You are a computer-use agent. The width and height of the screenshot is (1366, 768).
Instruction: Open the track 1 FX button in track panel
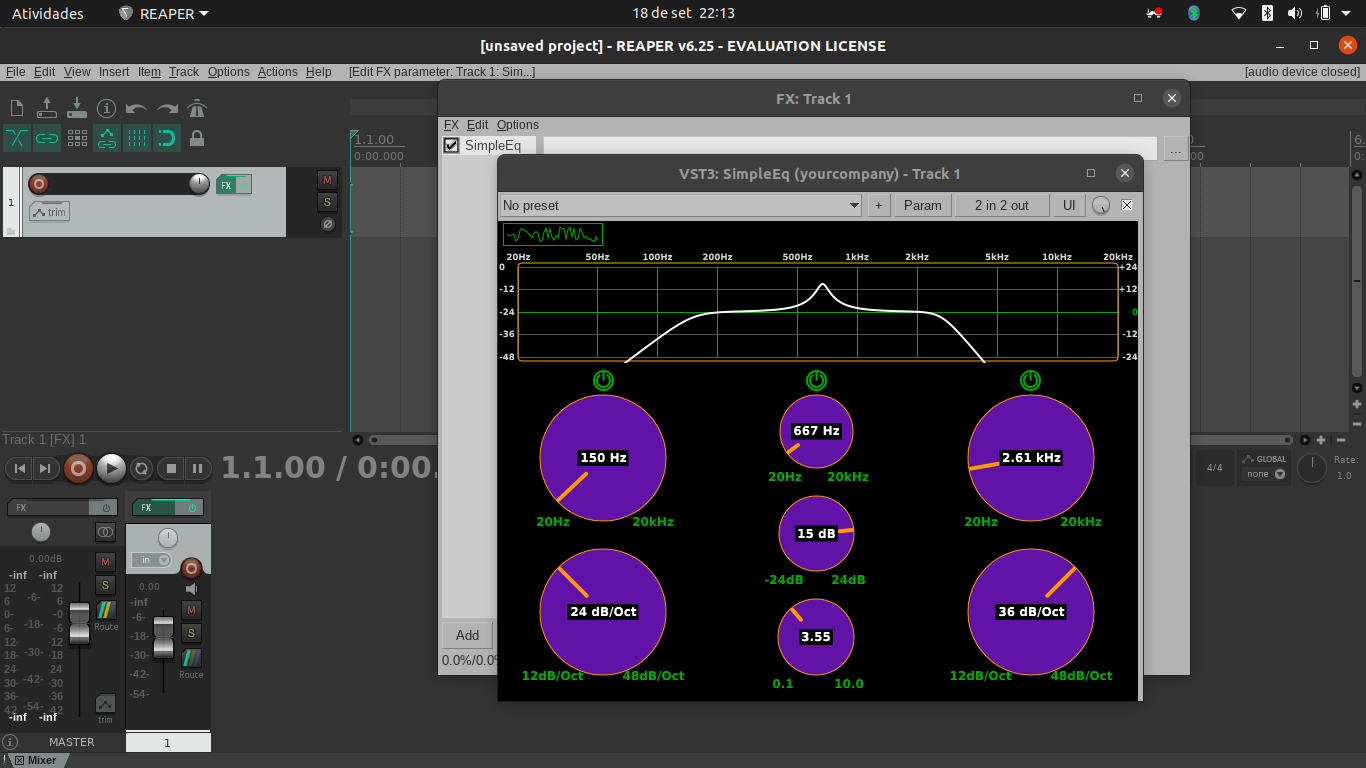[226, 185]
